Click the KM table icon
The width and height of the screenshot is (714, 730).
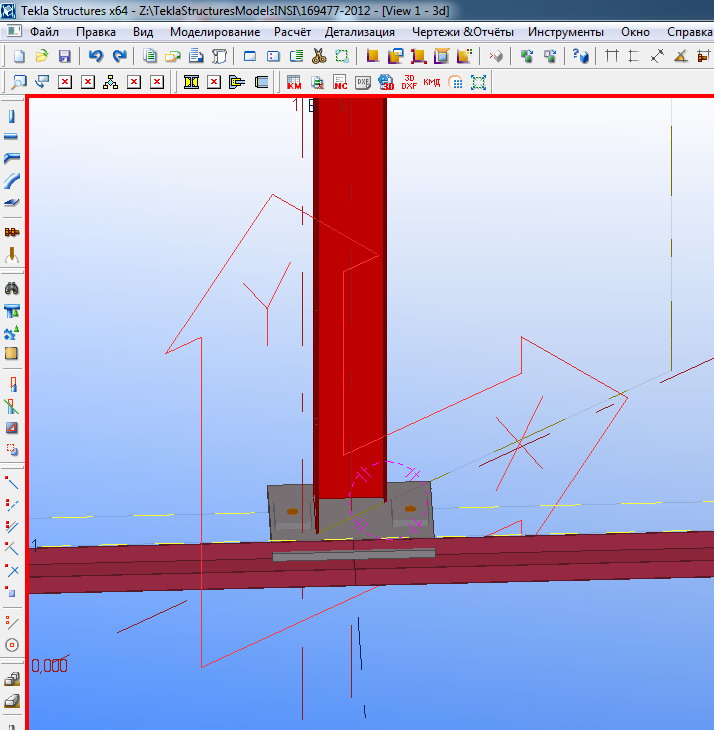pyautogui.click(x=294, y=82)
